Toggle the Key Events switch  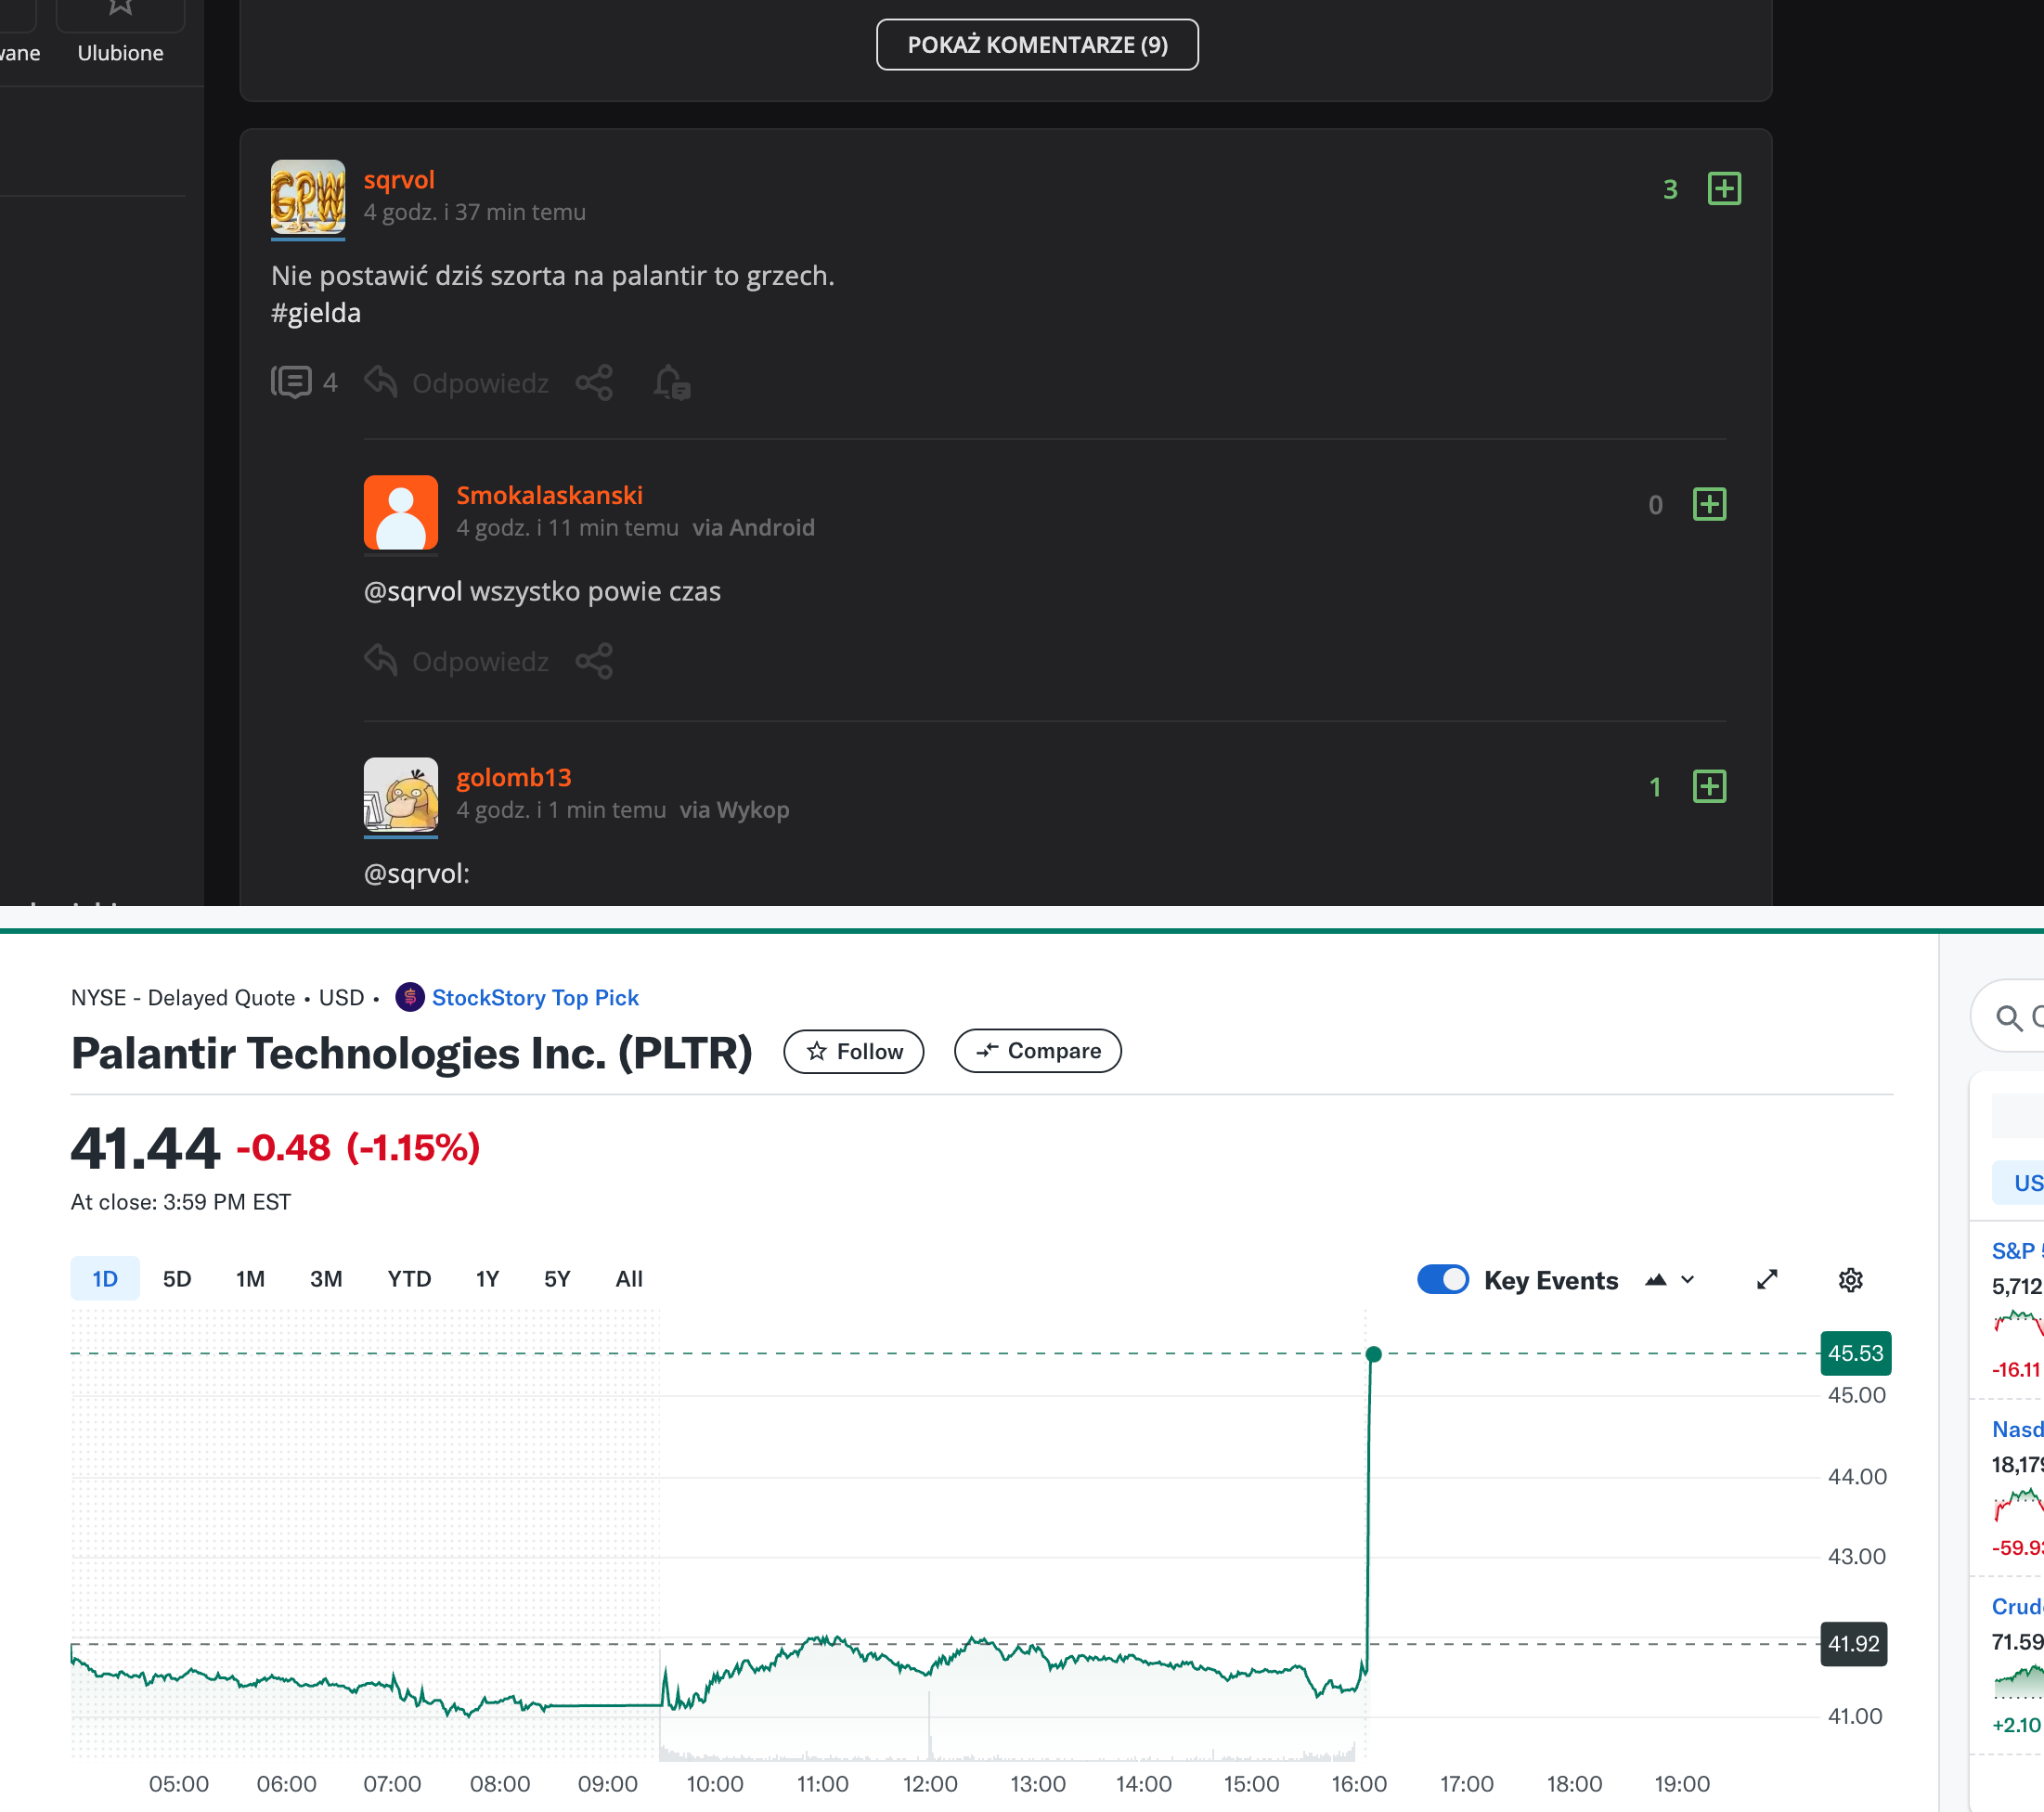pos(1442,1279)
